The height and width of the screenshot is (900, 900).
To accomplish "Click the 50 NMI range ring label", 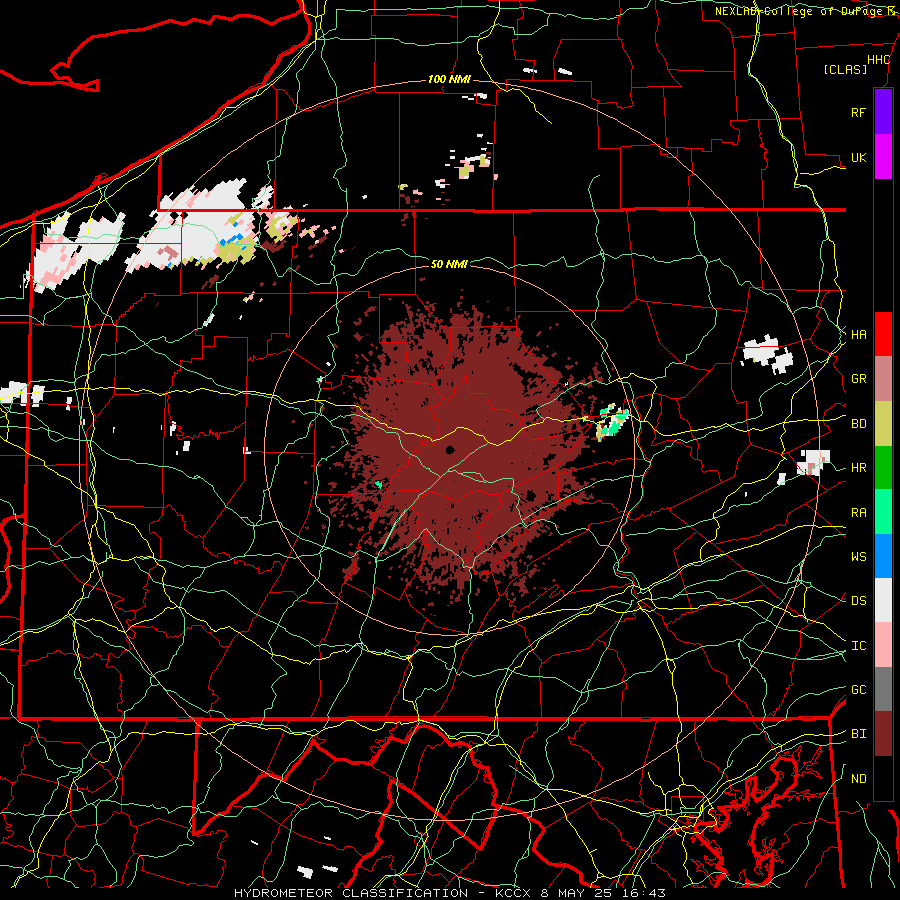I will tap(449, 264).
